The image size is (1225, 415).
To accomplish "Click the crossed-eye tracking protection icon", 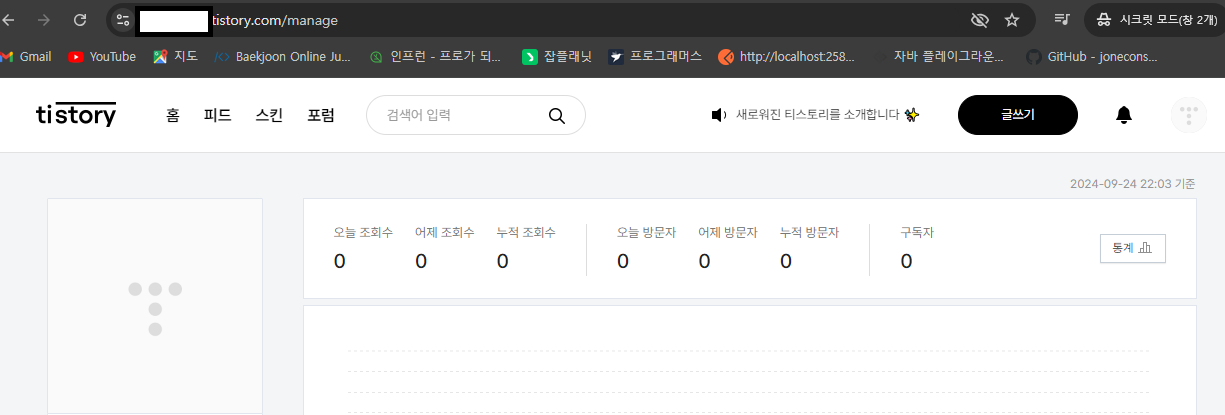I will tap(979, 19).
